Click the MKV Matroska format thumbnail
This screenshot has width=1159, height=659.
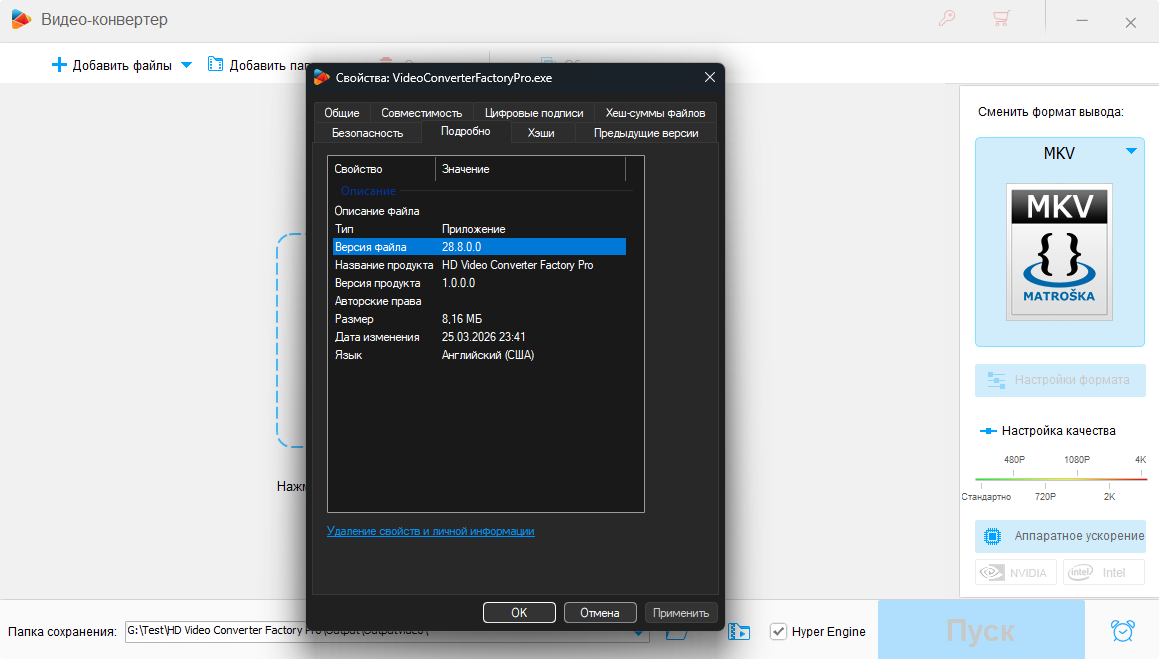(x=1059, y=251)
